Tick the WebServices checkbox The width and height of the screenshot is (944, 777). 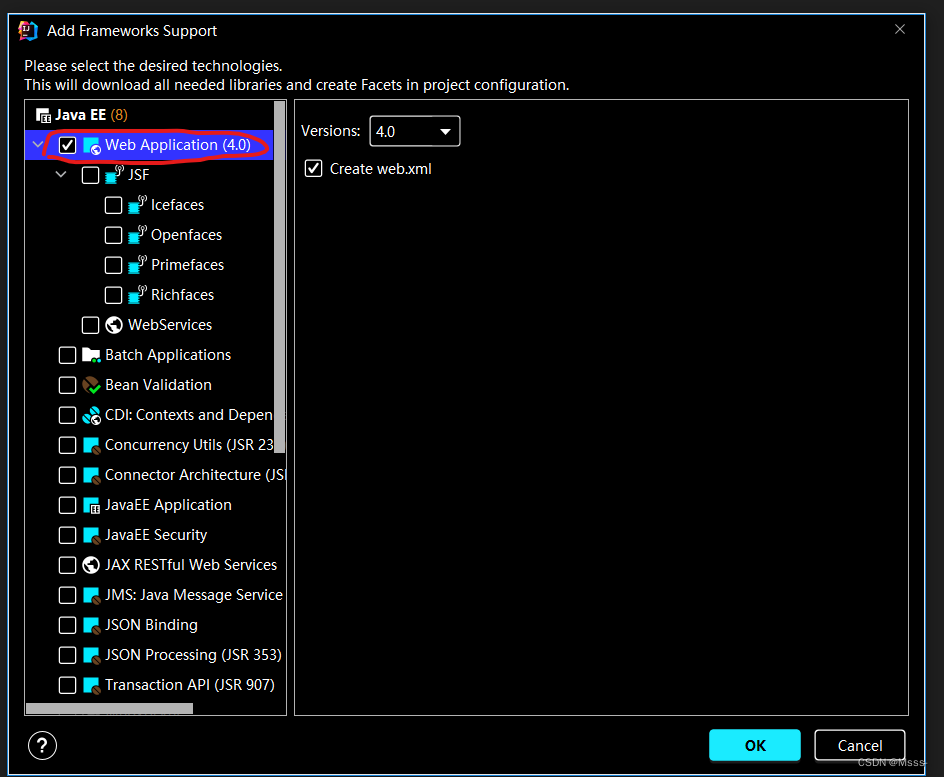90,325
